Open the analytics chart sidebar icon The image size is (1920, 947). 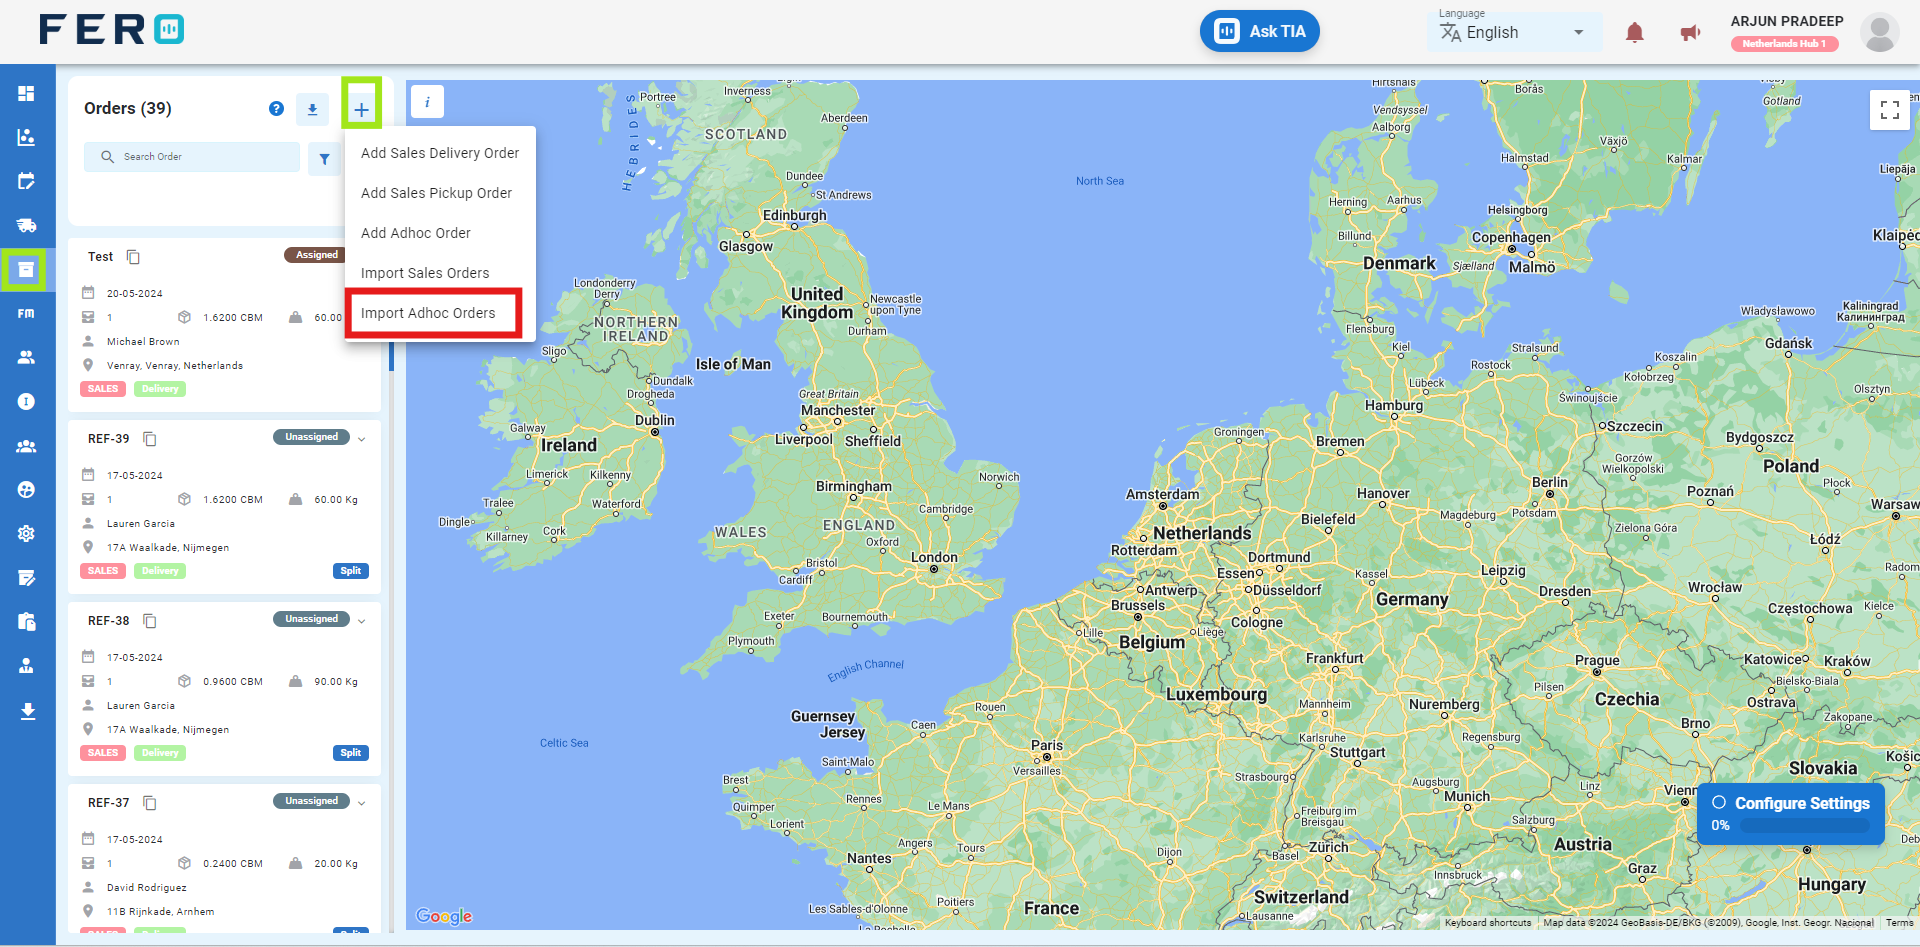click(x=27, y=137)
